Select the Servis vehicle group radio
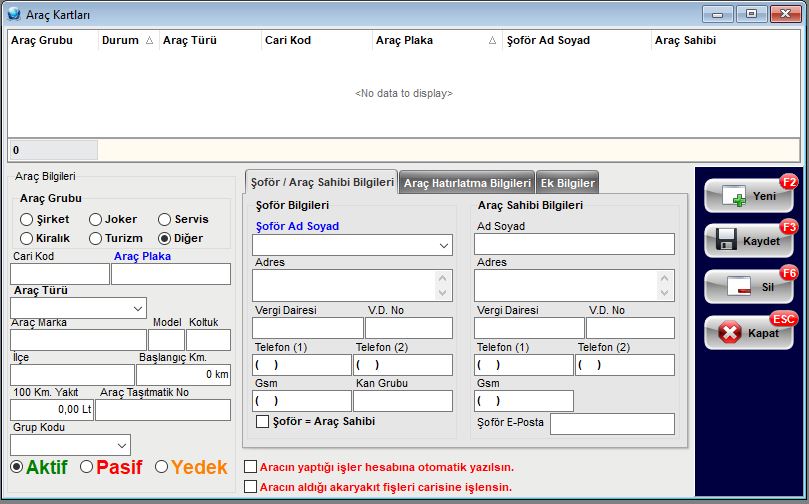The height and width of the screenshot is (504, 809). tap(164, 219)
